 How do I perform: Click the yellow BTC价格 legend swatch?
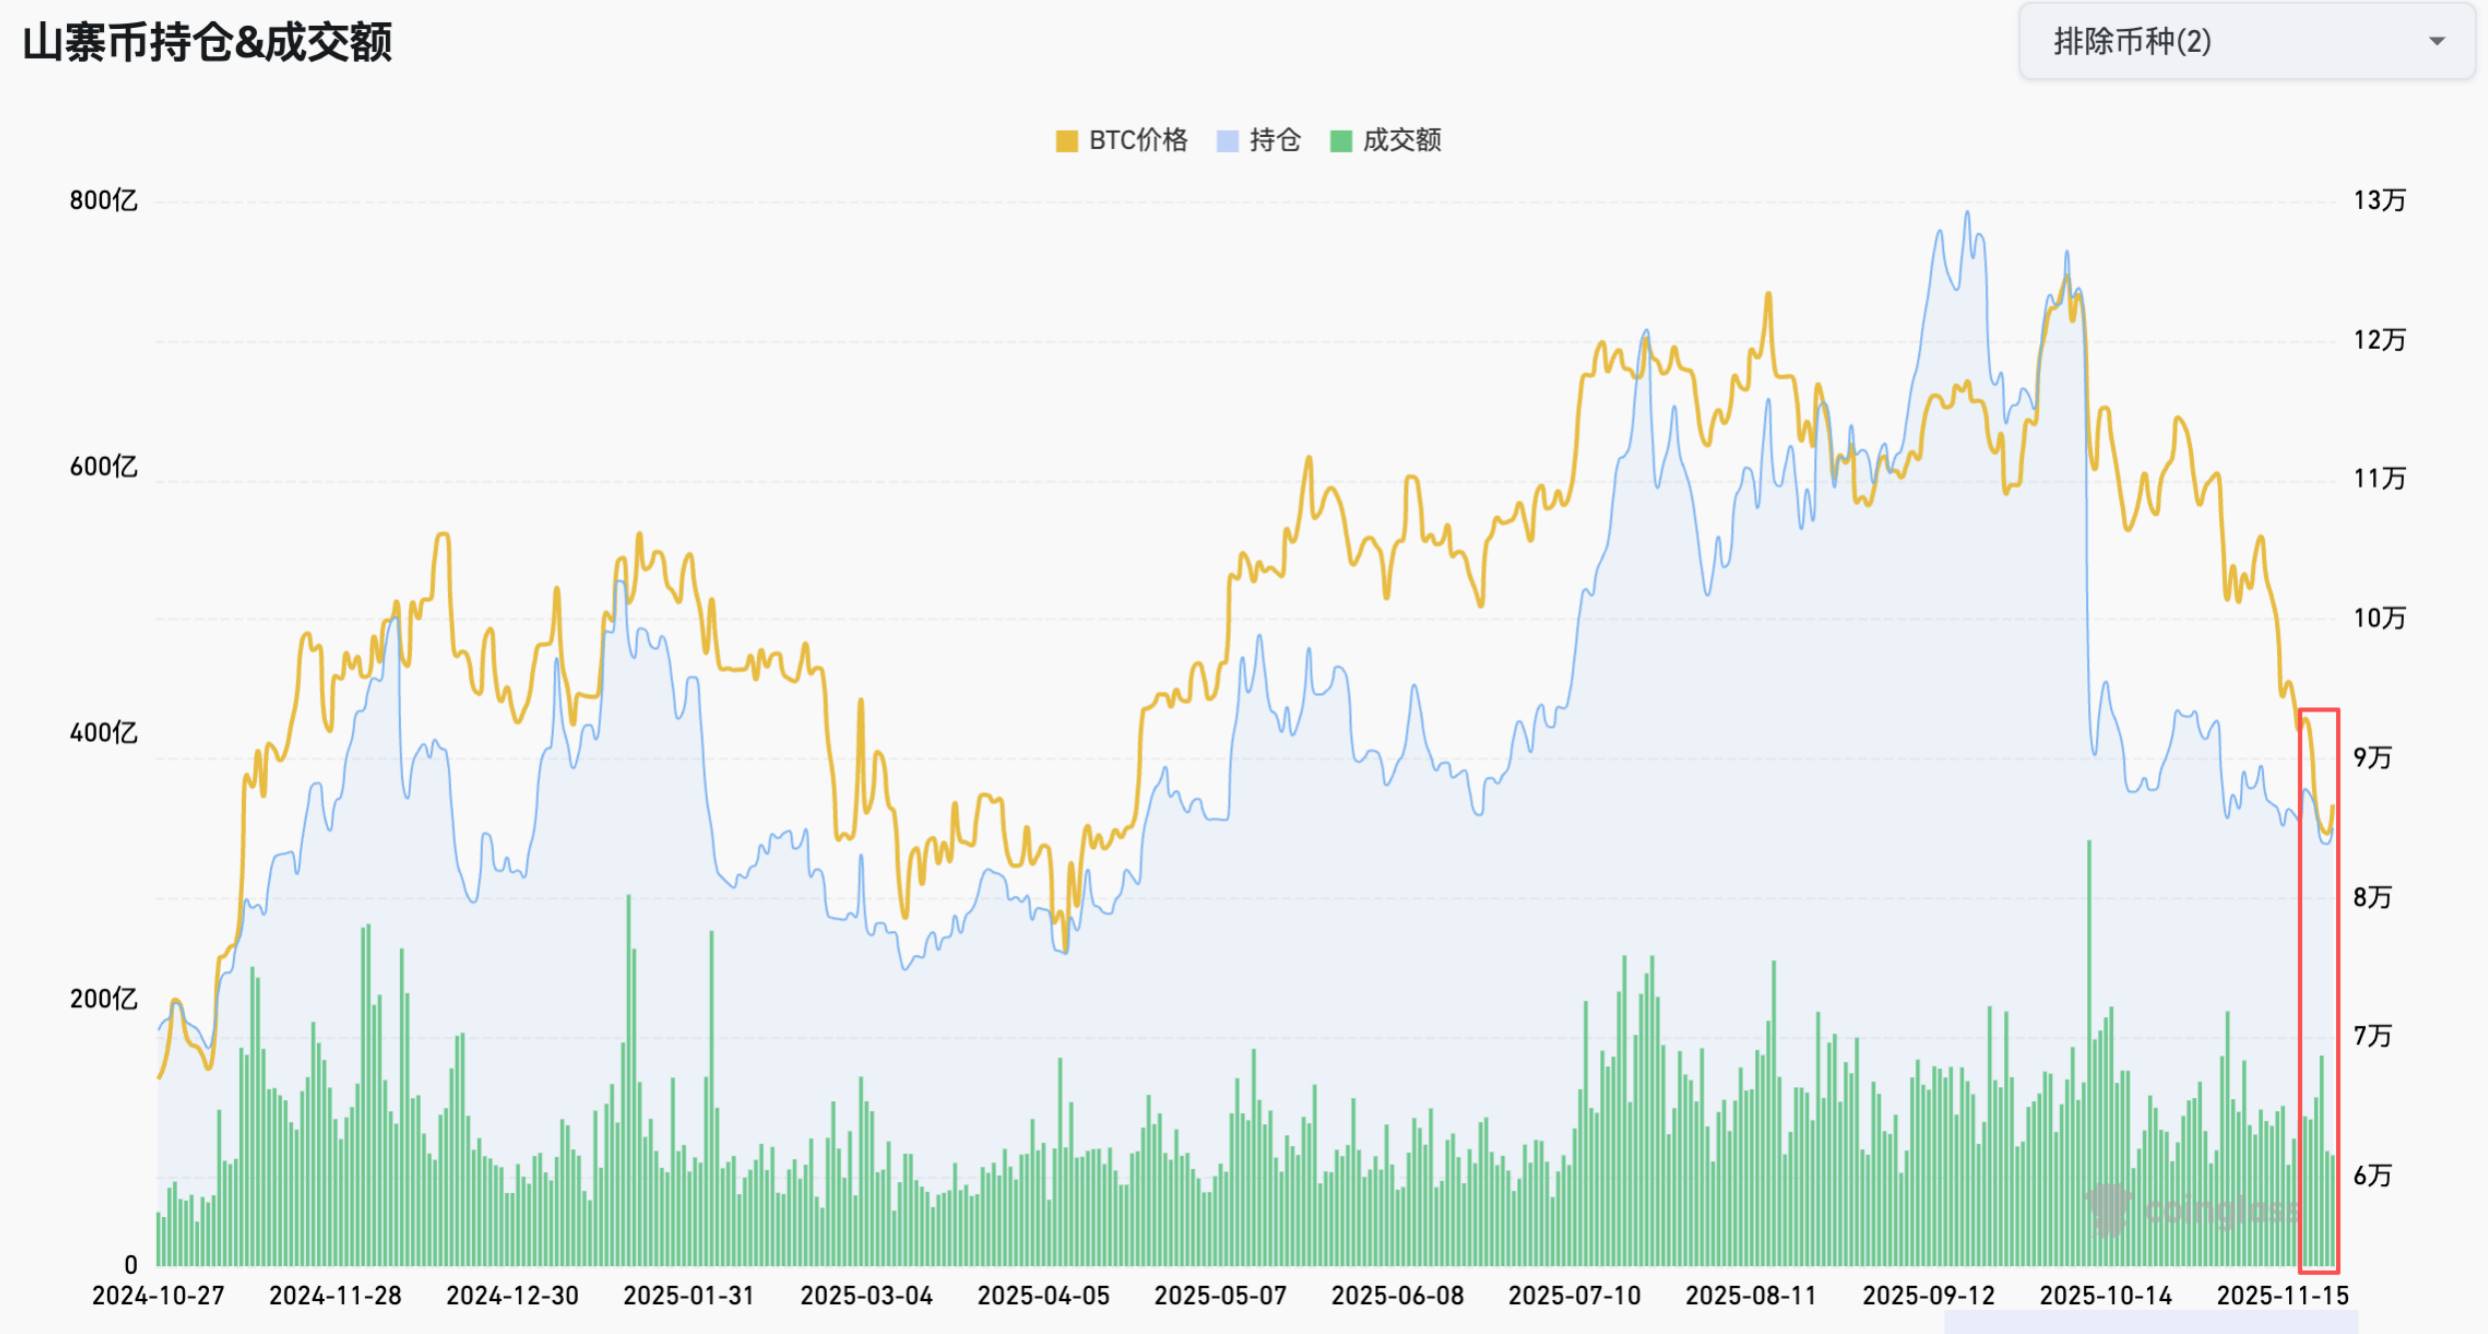pyautogui.click(x=1066, y=141)
